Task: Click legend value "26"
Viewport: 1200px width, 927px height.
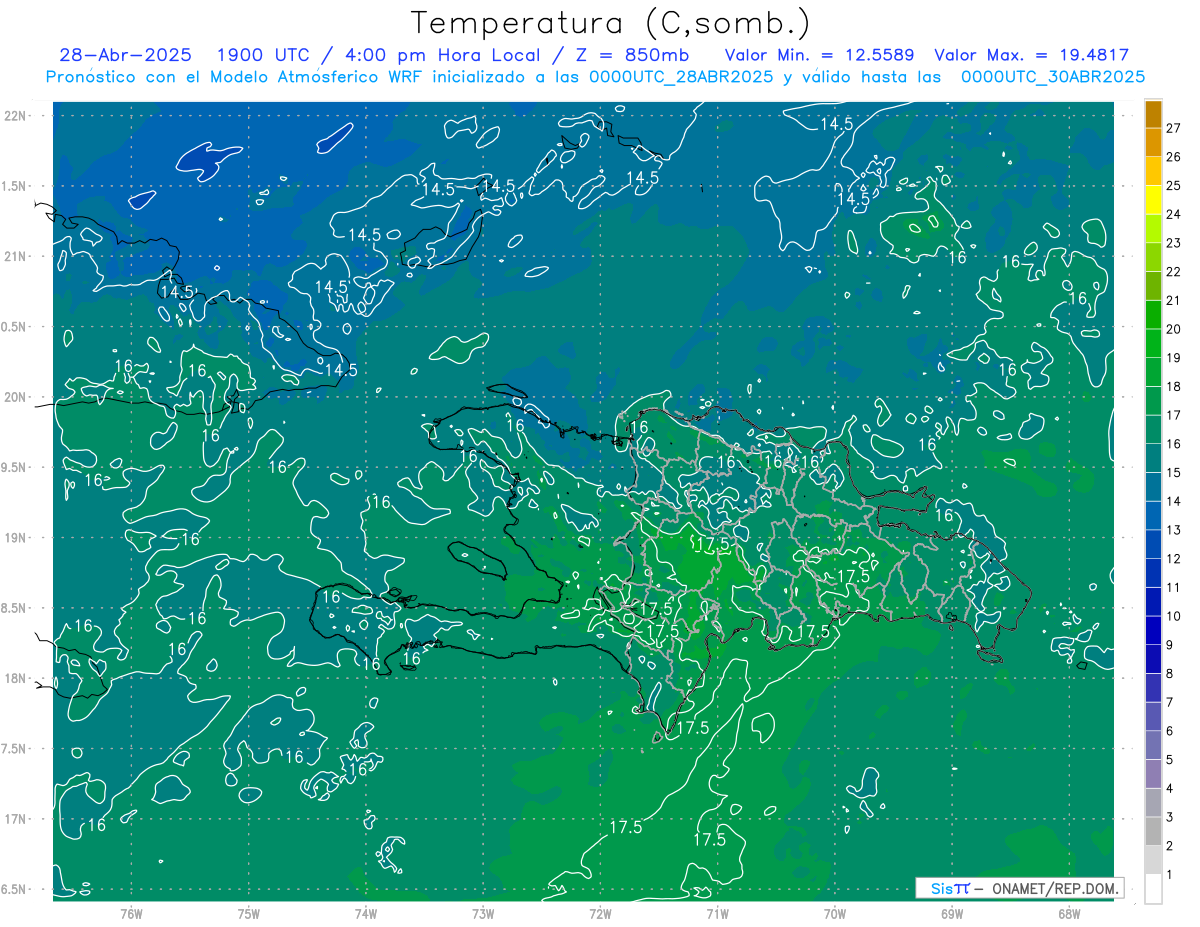Action: pos(1174,157)
